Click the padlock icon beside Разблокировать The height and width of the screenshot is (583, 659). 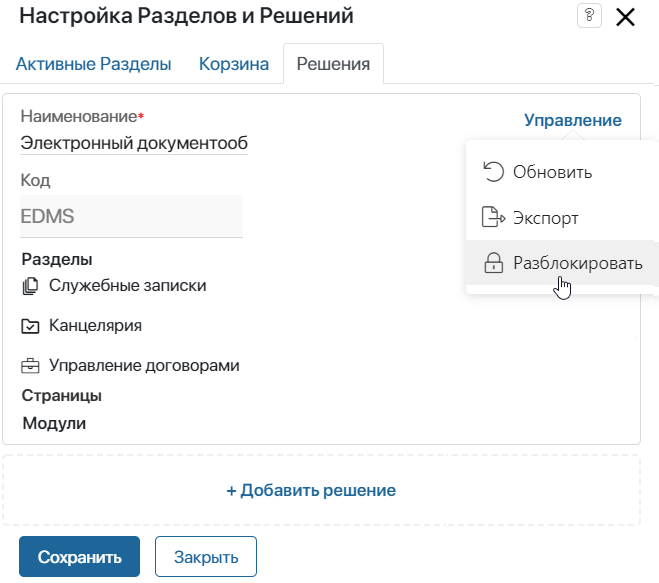pyautogui.click(x=493, y=263)
